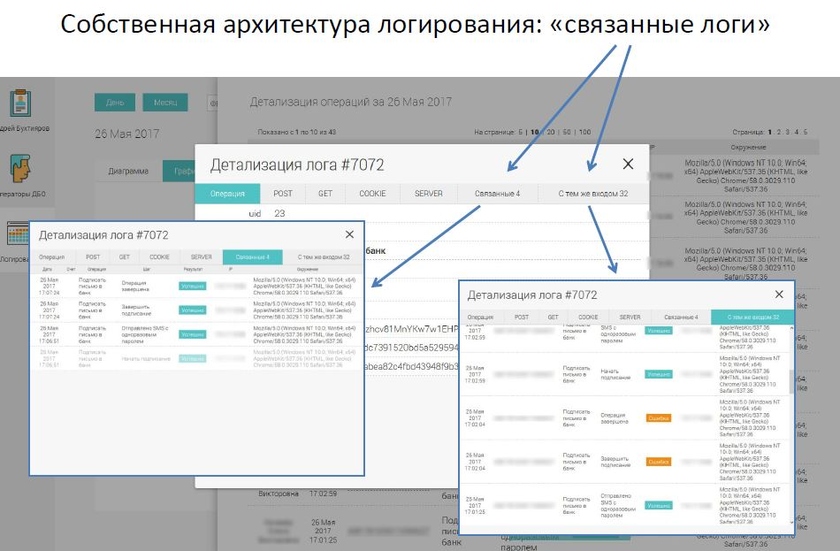Show 20 records per page
This screenshot has width=840, height=551.
click(x=552, y=132)
